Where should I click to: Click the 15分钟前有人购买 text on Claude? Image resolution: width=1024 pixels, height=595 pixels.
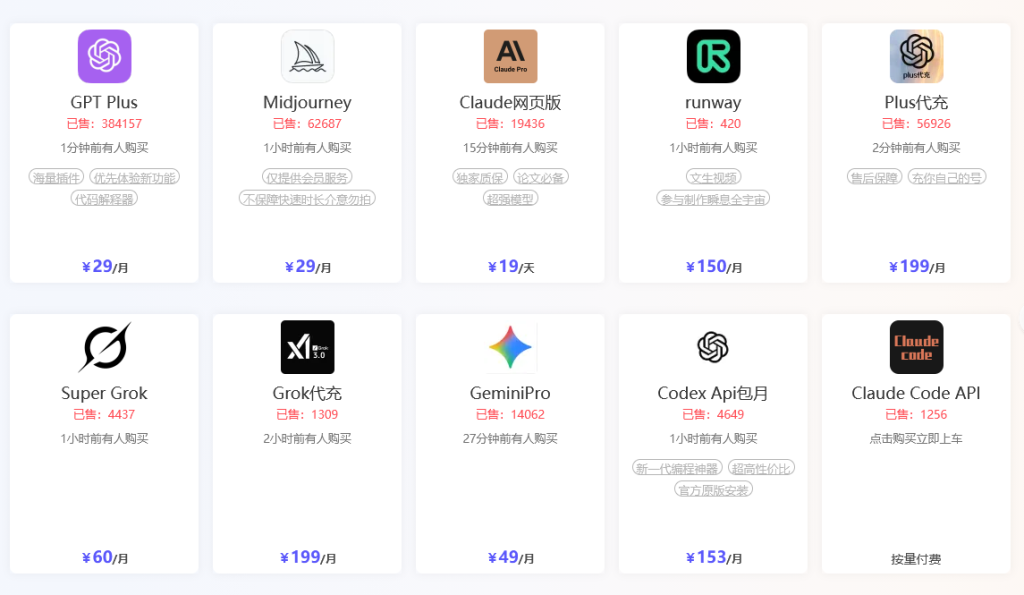pyautogui.click(x=511, y=148)
